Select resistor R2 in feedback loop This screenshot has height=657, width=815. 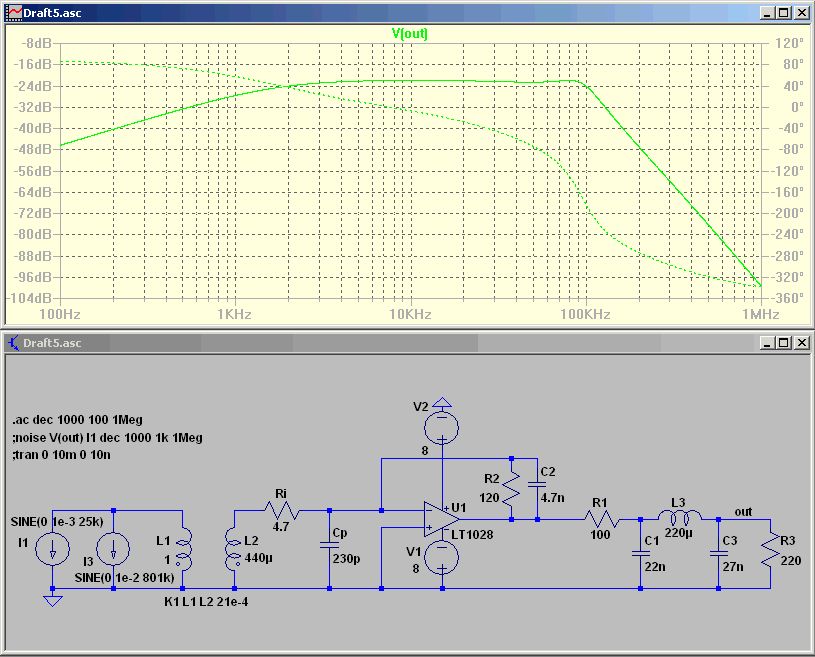tap(511, 489)
